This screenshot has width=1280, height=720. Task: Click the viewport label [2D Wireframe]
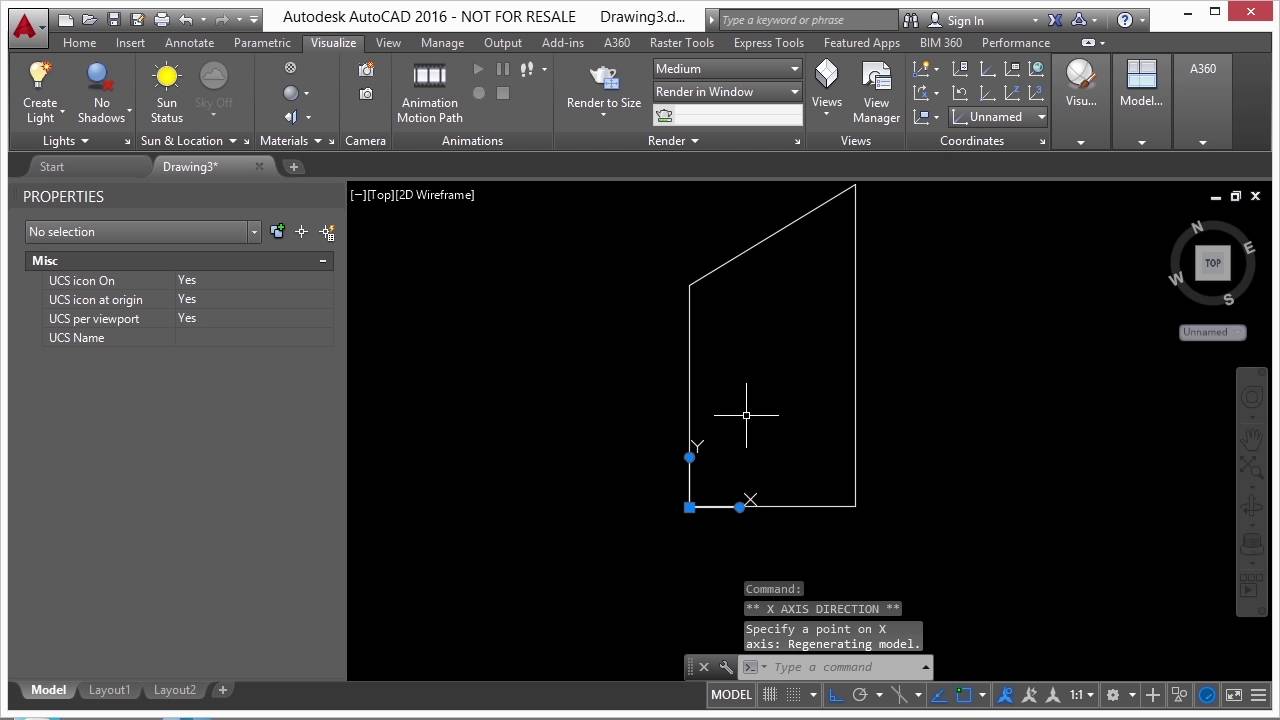coord(436,195)
